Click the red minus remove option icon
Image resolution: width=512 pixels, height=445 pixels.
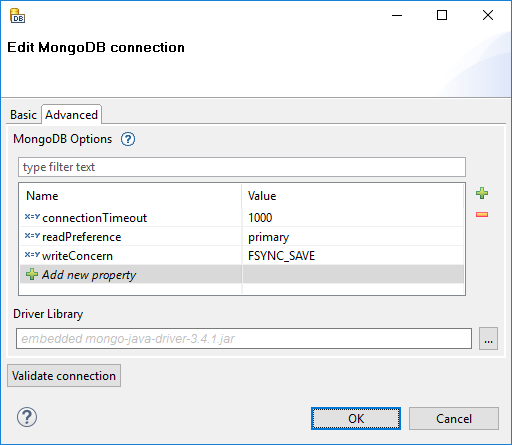click(482, 214)
